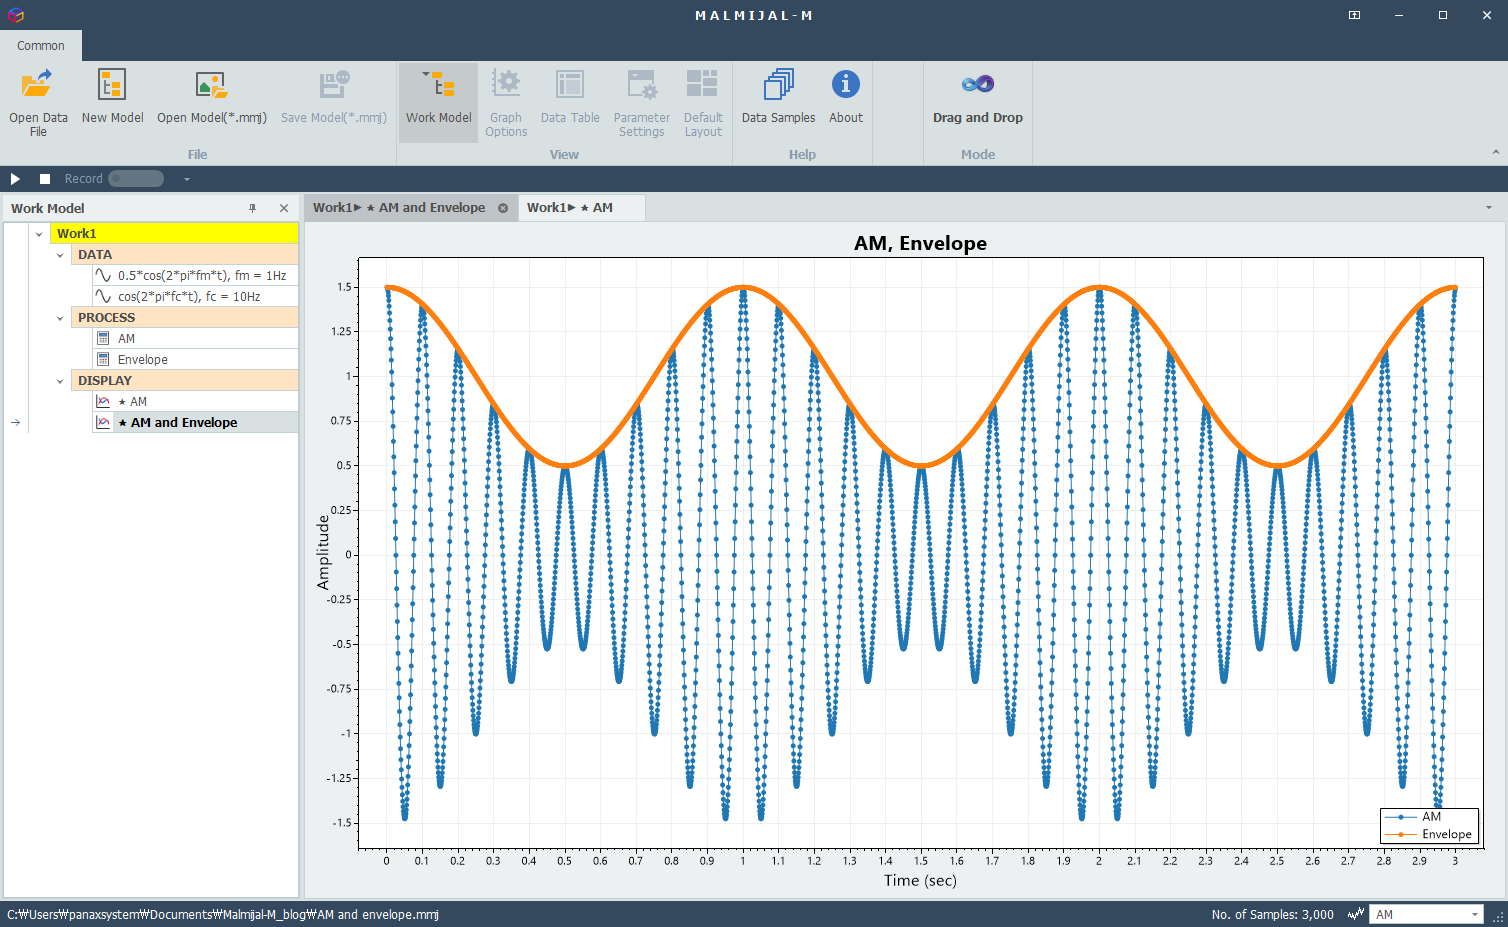Screen dimensions: 1508x927
Task: Click the Amplitude axis label
Action: click(x=323, y=552)
